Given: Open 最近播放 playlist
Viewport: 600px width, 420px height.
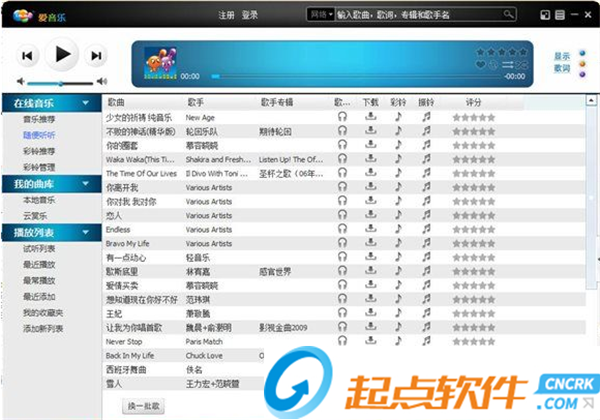Looking at the screenshot, I should click(x=39, y=264).
